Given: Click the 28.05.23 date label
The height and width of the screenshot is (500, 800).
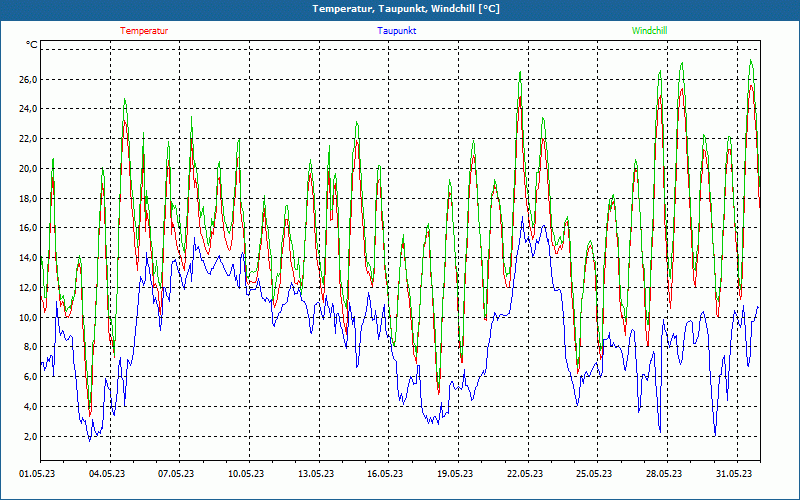Looking at the screenshot, I should tap(664, 474).
